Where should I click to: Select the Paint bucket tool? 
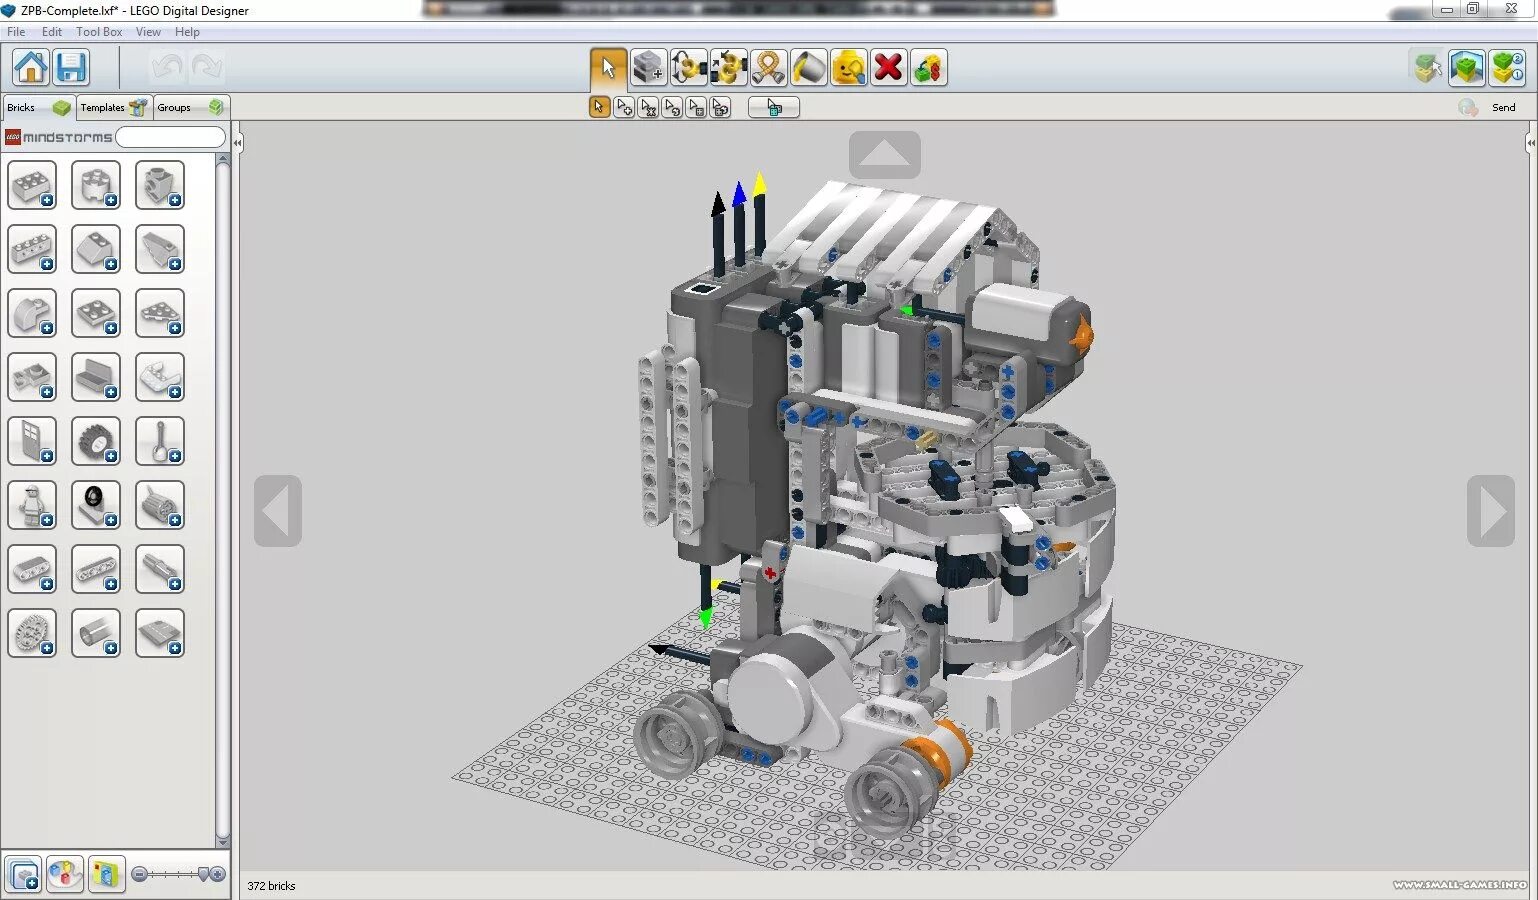click(809, 68)
